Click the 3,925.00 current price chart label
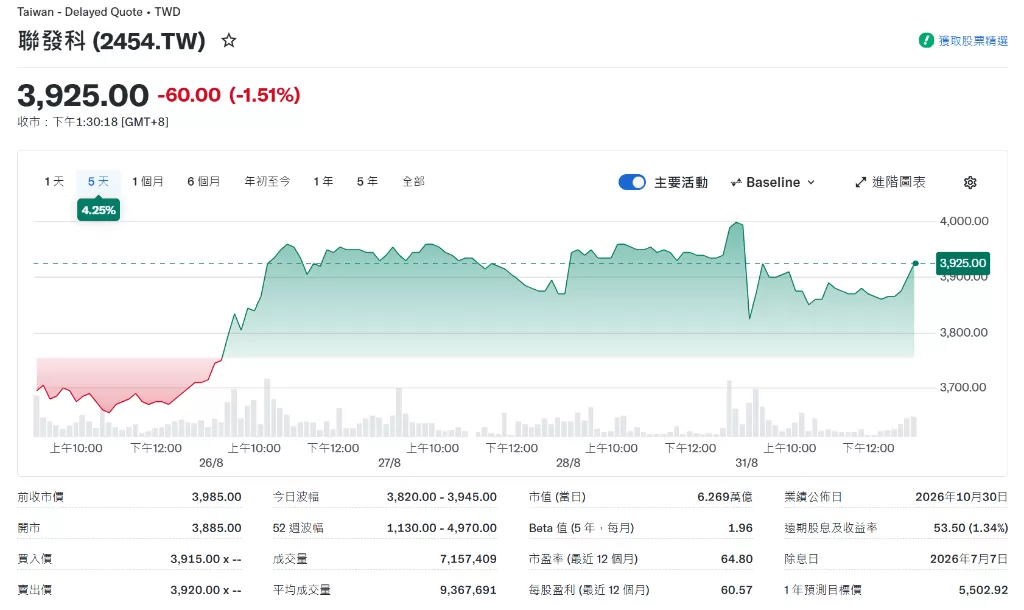The height and width of the screenshot is (610, 1024). point(963,263)
